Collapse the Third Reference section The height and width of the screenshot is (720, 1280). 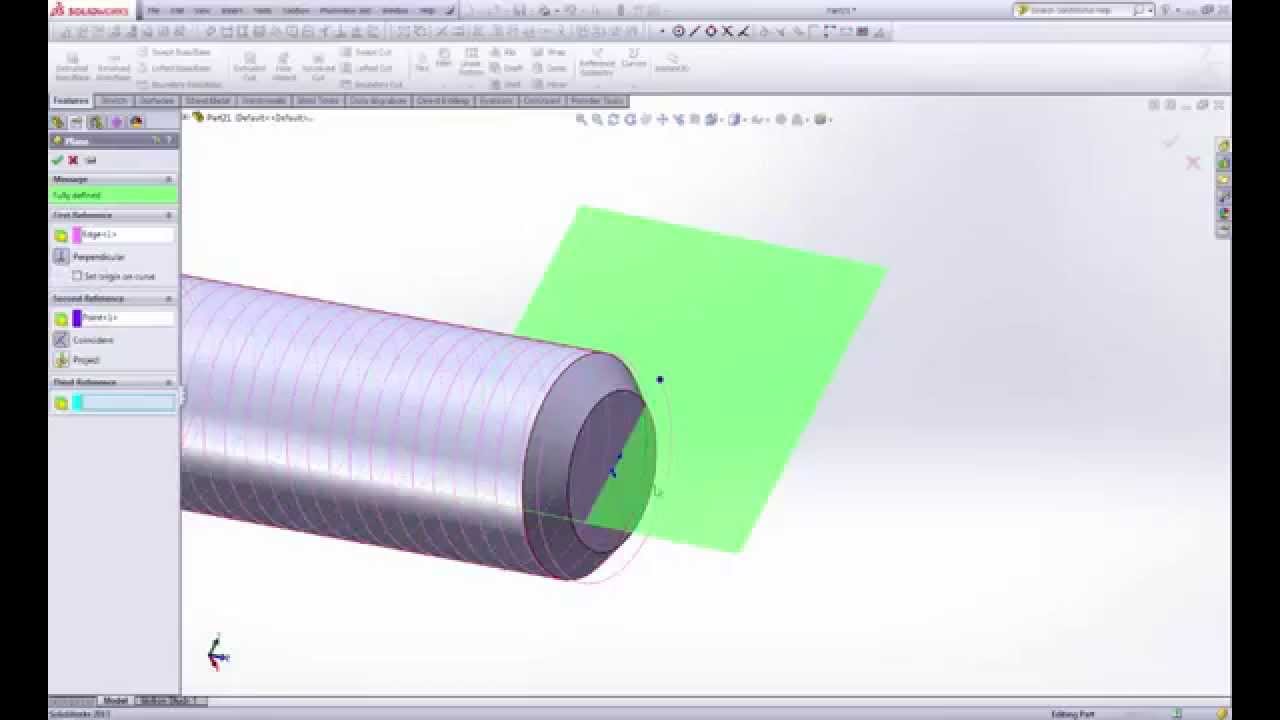[168, 382]
